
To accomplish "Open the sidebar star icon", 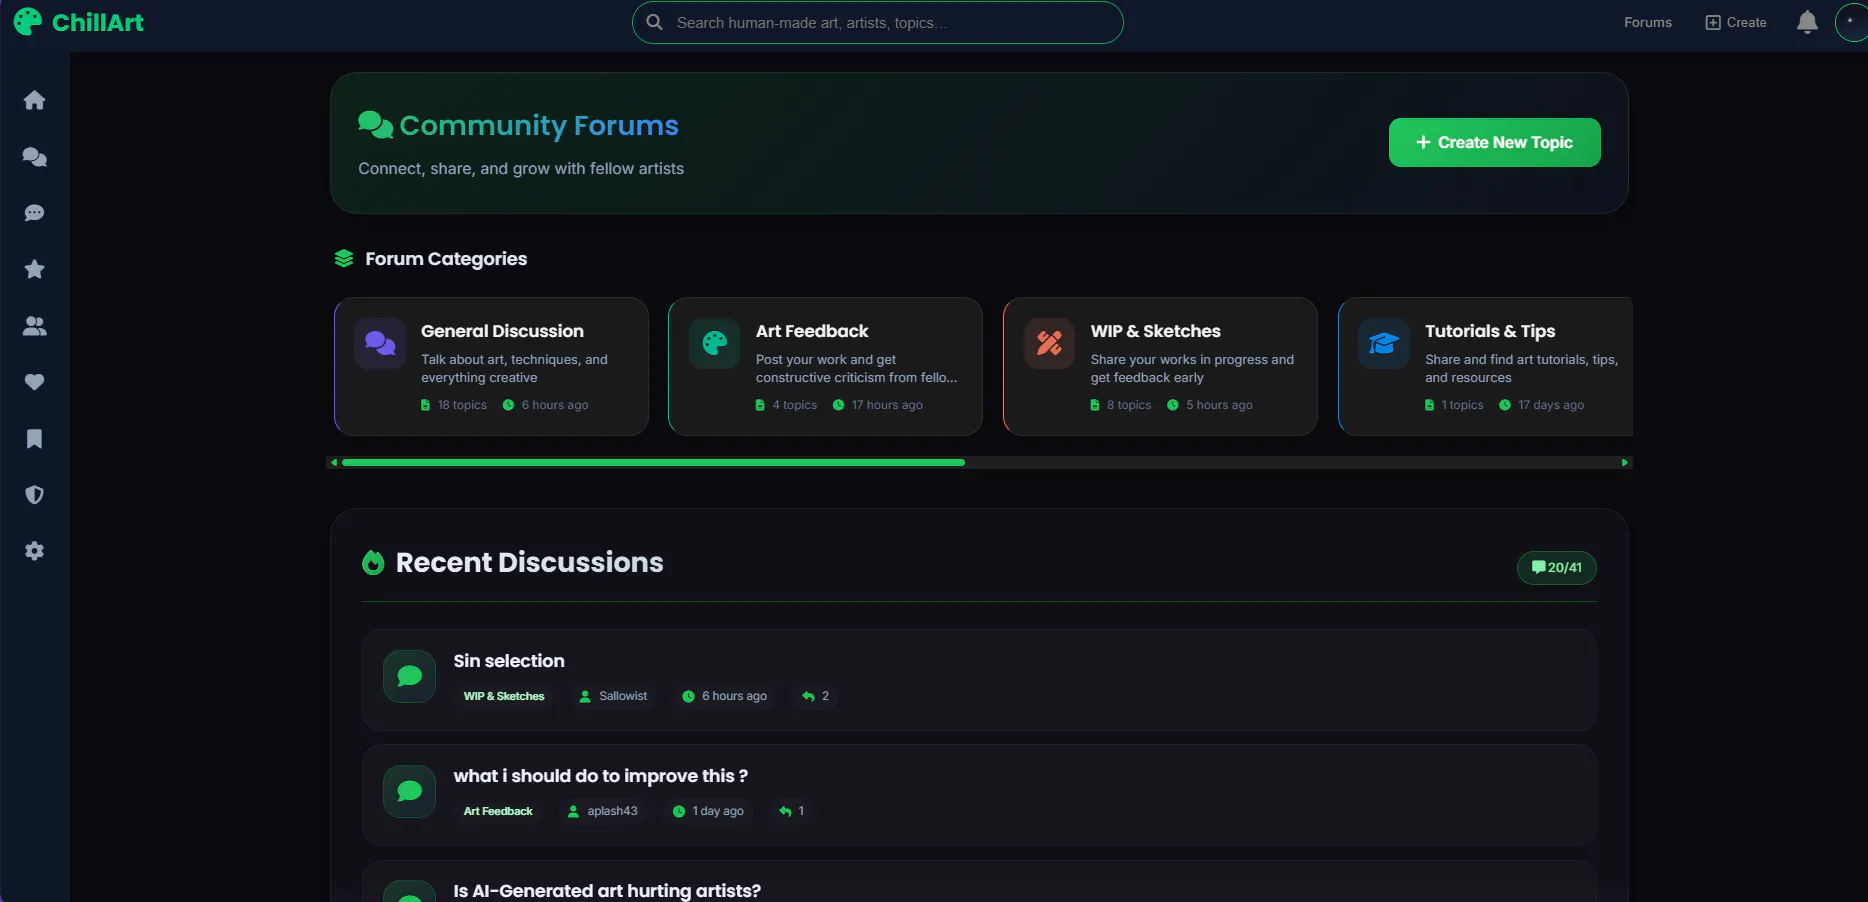I will [35, 269].
